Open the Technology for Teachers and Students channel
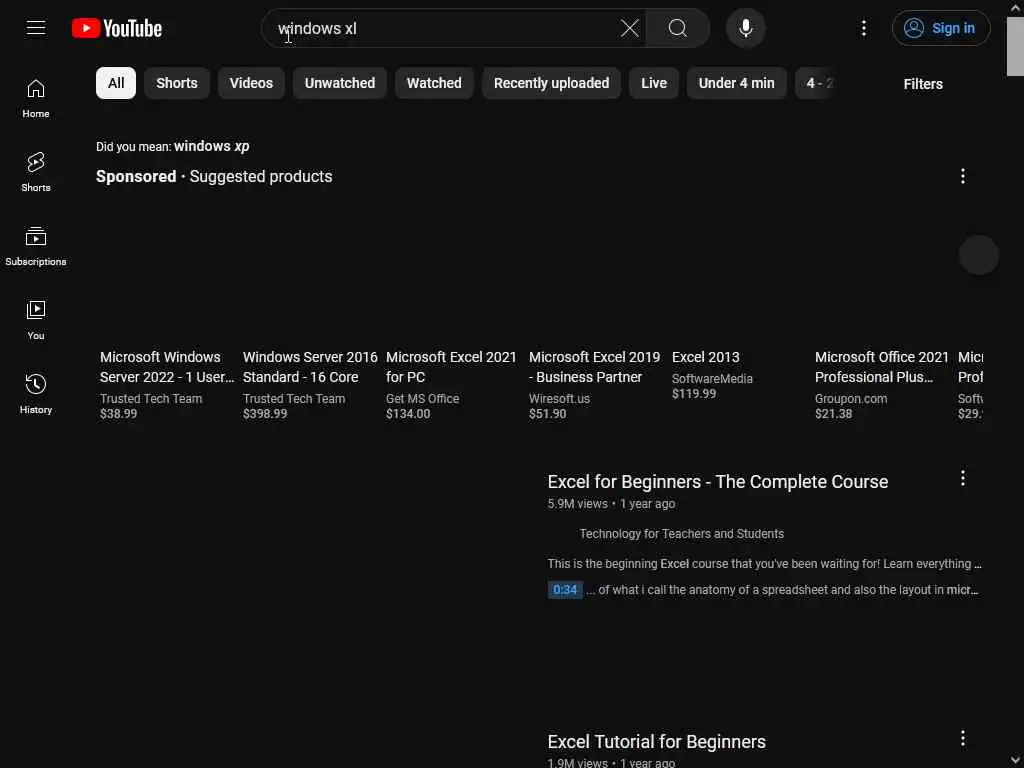 pyautogui.click(x=681, y=534)
